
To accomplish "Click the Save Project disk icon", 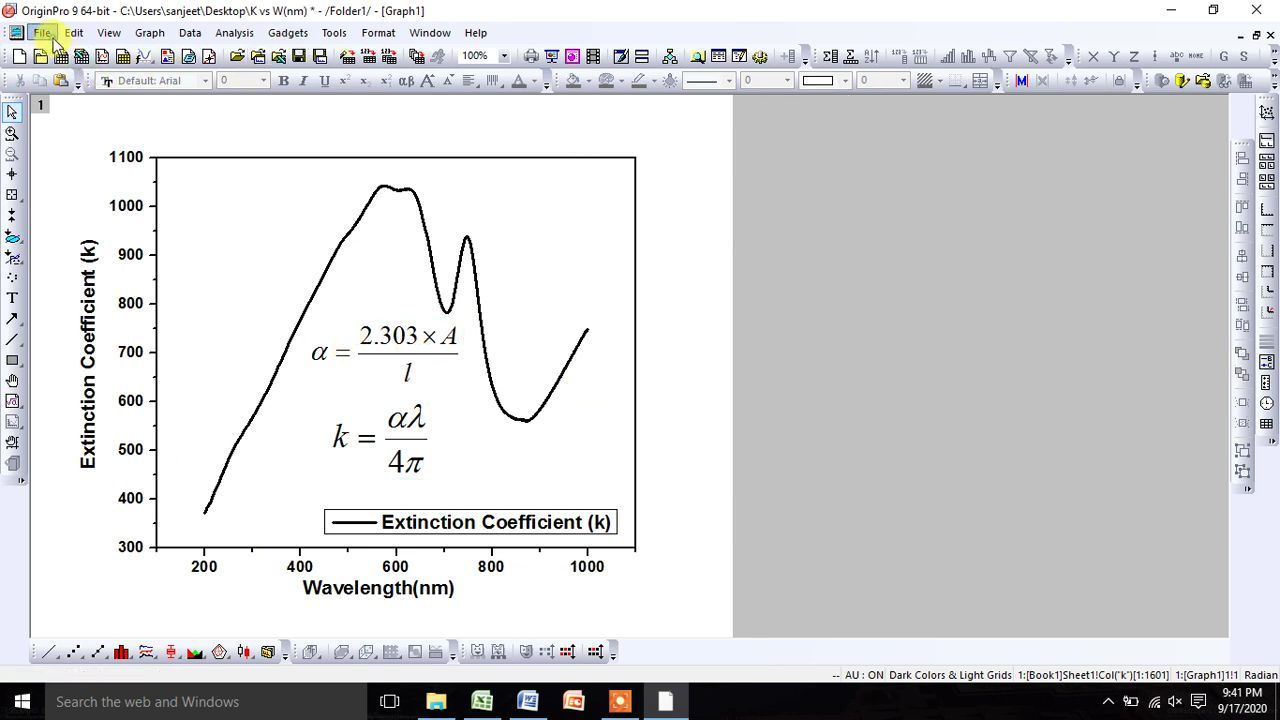I will point(299,56).
